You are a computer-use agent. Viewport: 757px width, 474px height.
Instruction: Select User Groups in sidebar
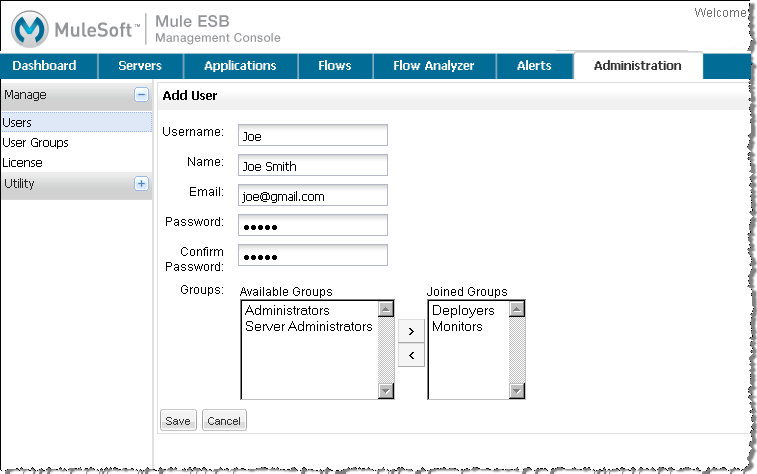point(35,143)
